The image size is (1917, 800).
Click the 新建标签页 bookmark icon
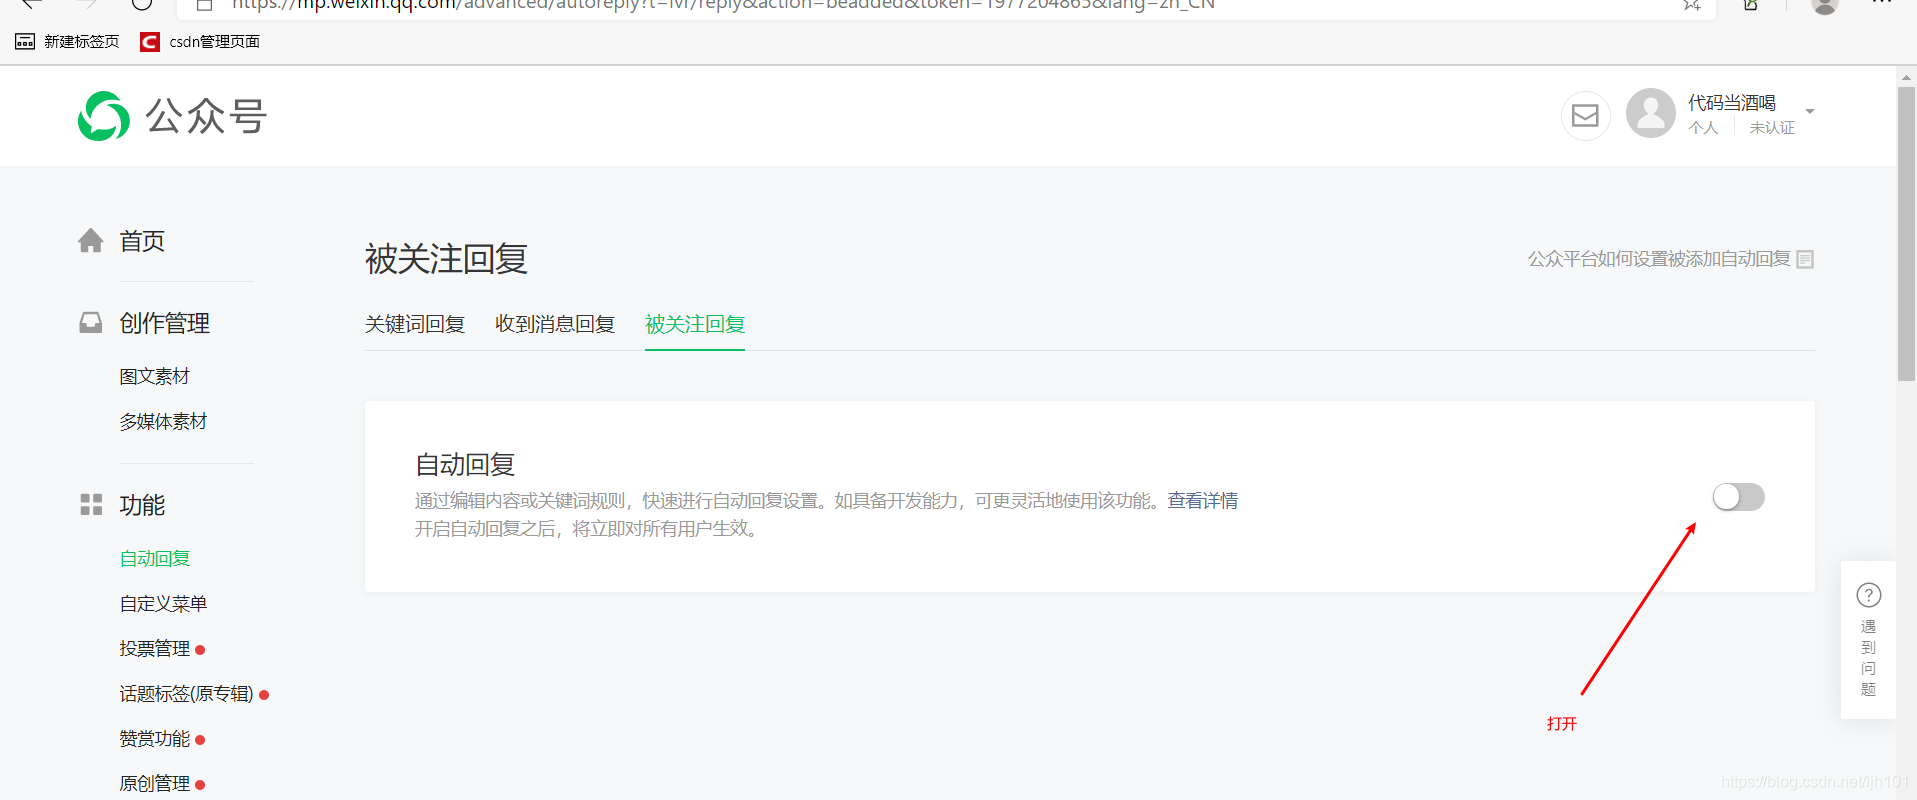point(25,41)
